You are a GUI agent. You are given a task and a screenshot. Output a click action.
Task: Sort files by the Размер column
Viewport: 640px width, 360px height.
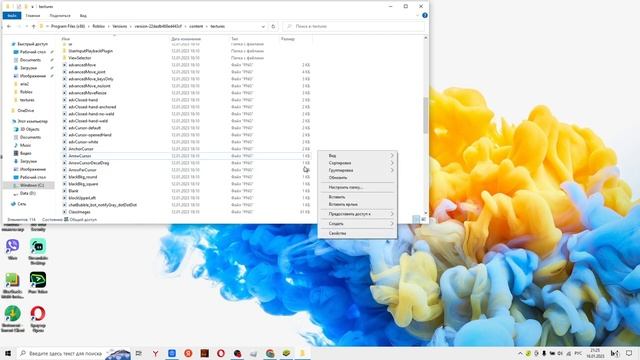[x=288, y=39]
